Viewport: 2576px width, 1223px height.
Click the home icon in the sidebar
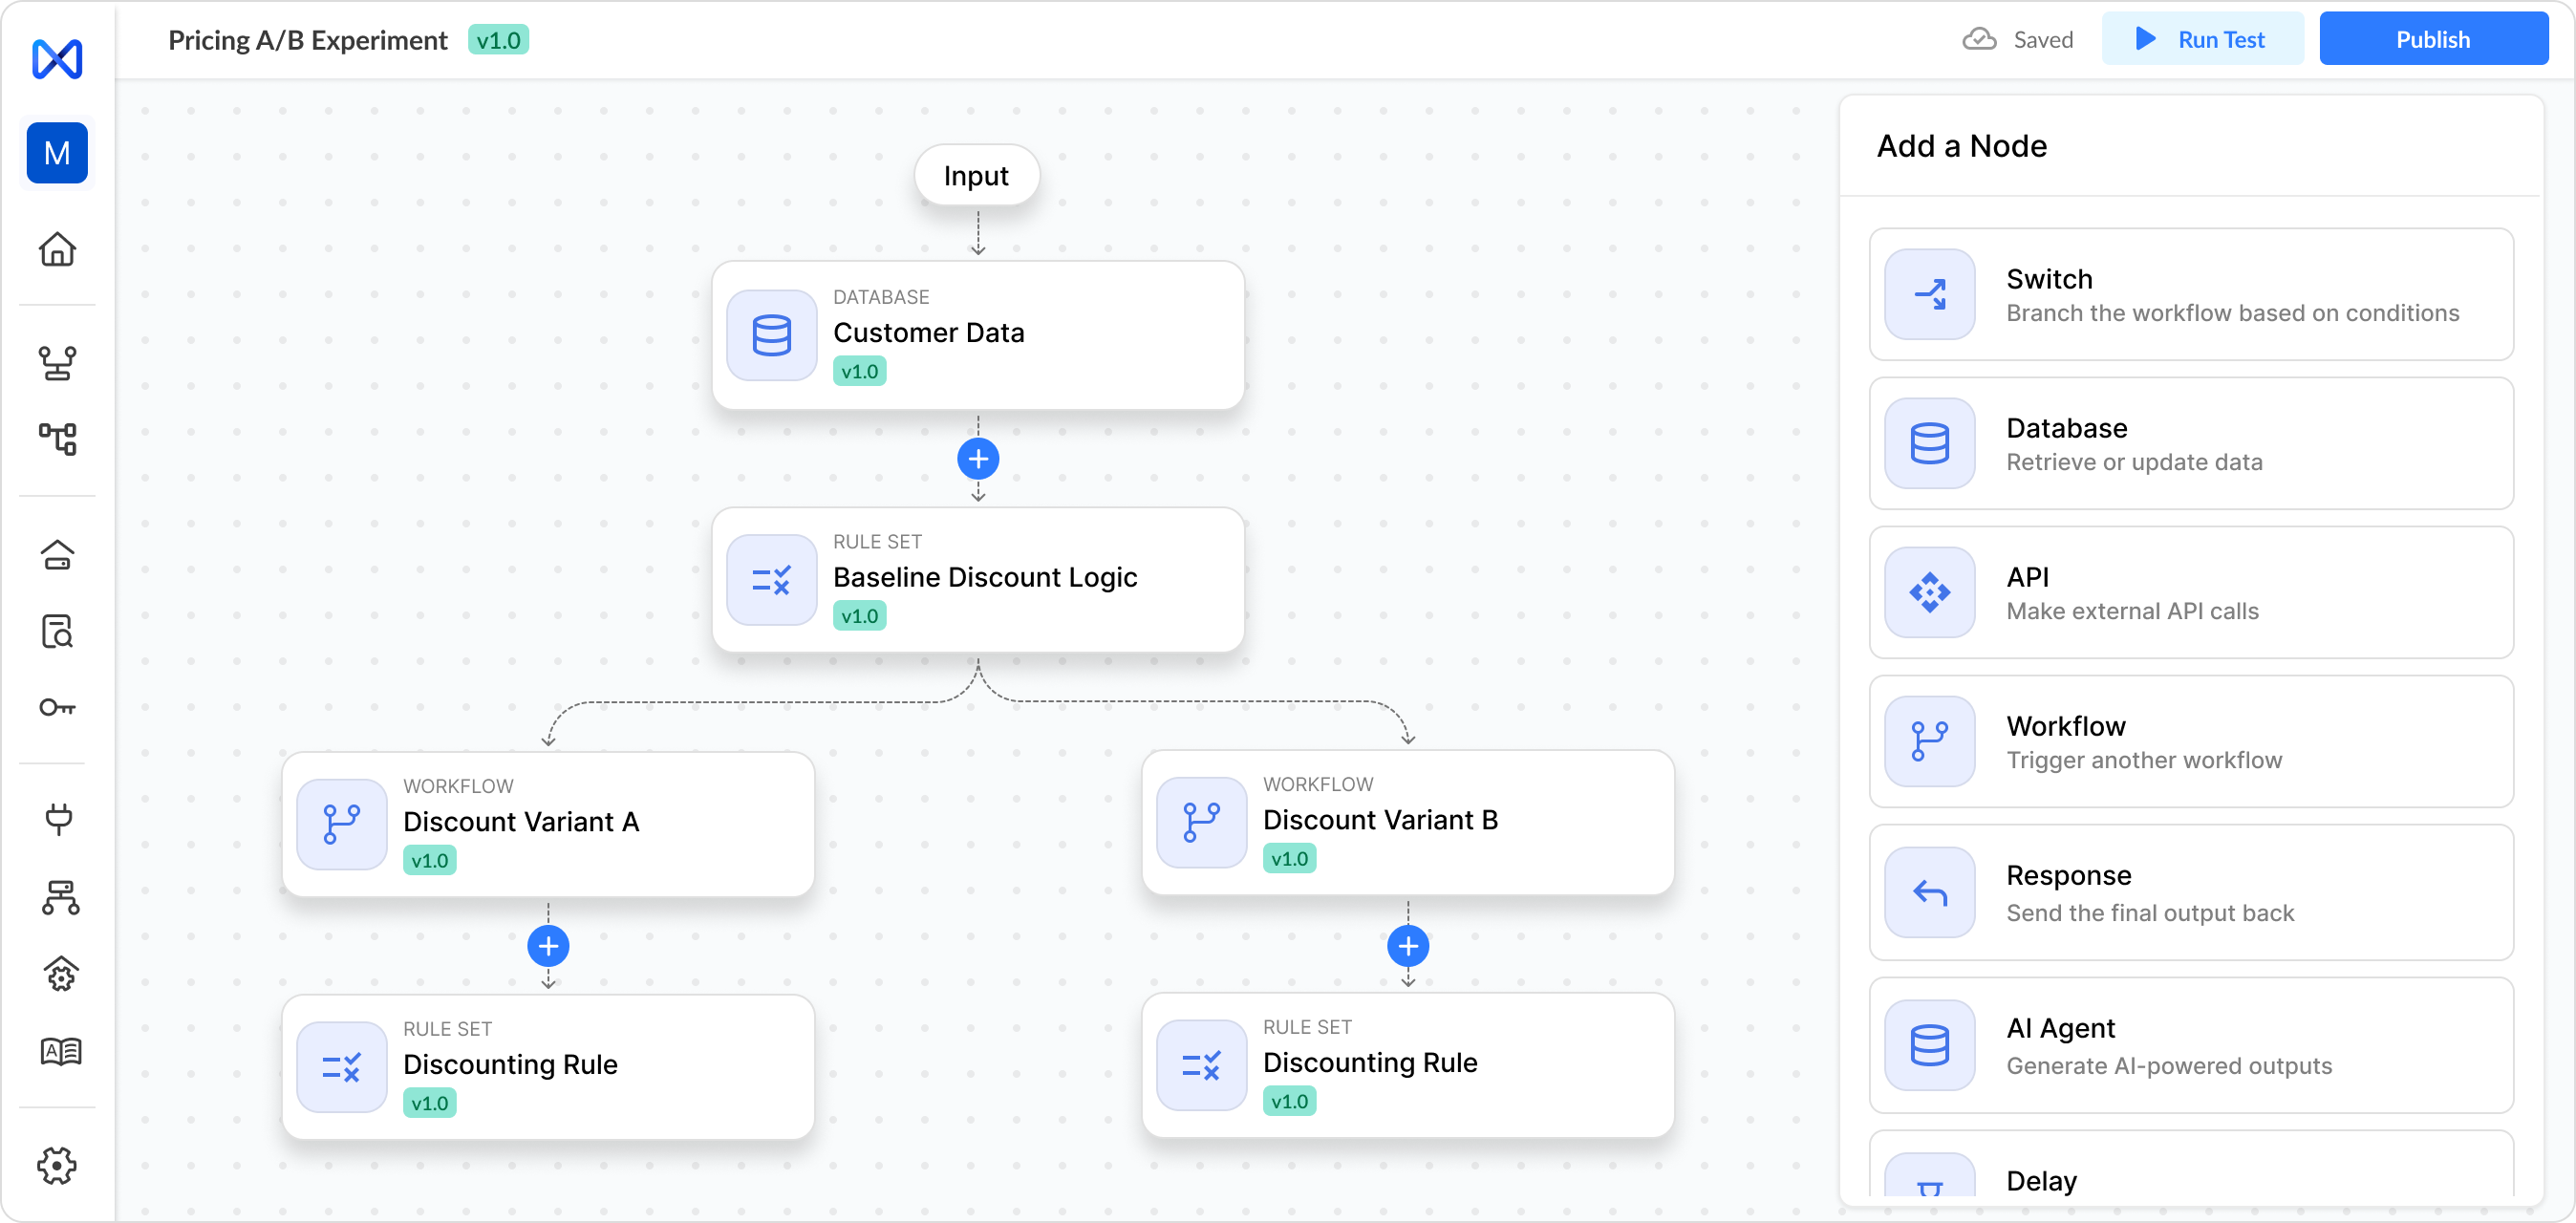click(x=57, y=249)
